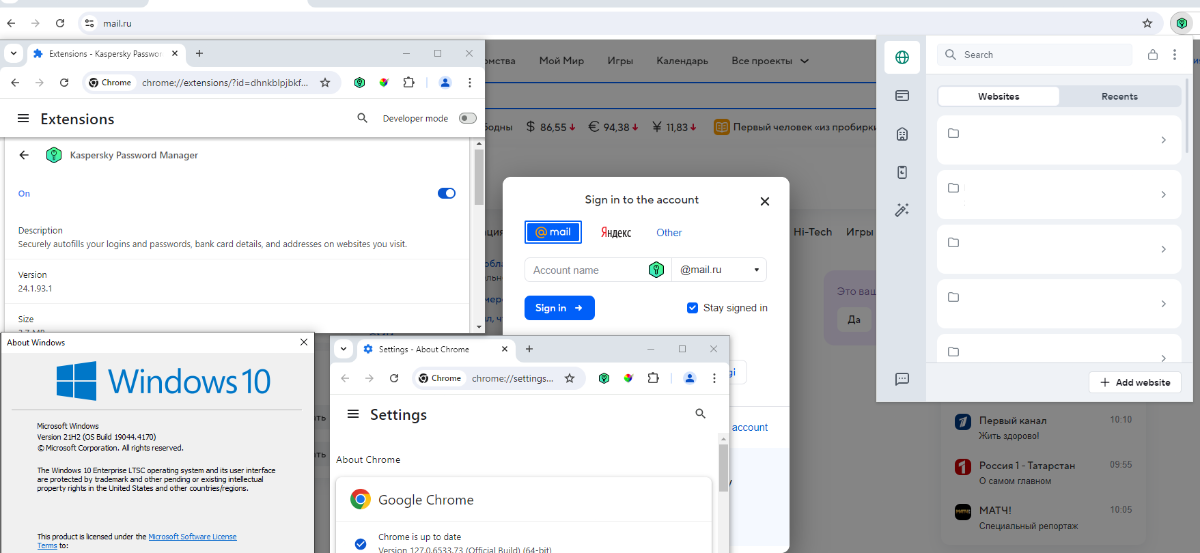This screenshot has width=1200, height=553.
Task: Open the password generator wand icon
Action: coord(902,210)
